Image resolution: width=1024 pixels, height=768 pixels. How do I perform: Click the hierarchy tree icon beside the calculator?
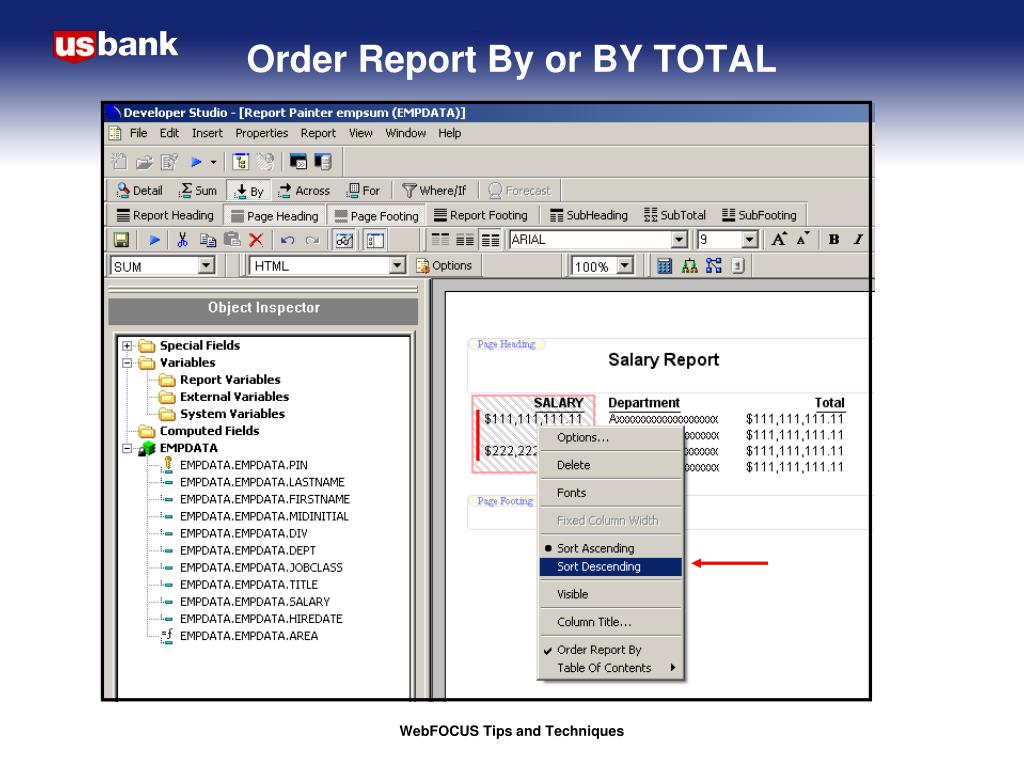coord(690,266)
